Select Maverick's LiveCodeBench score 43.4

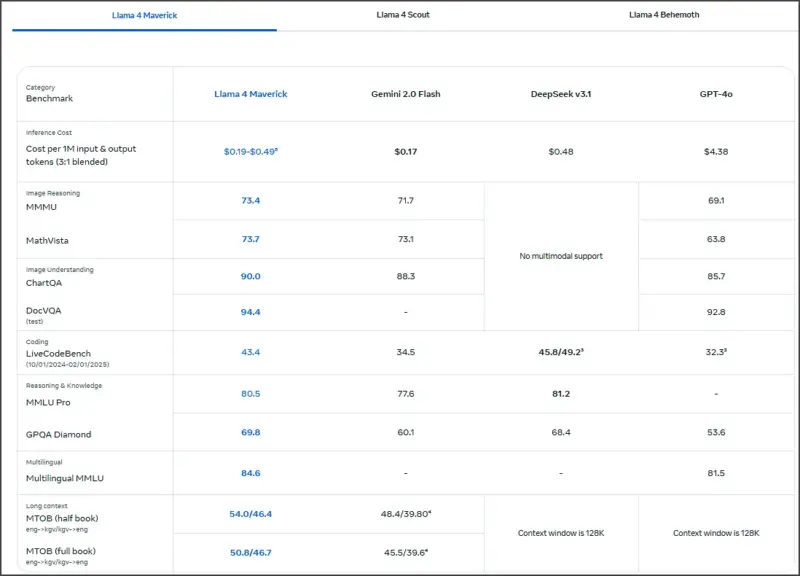pos(251,352)
